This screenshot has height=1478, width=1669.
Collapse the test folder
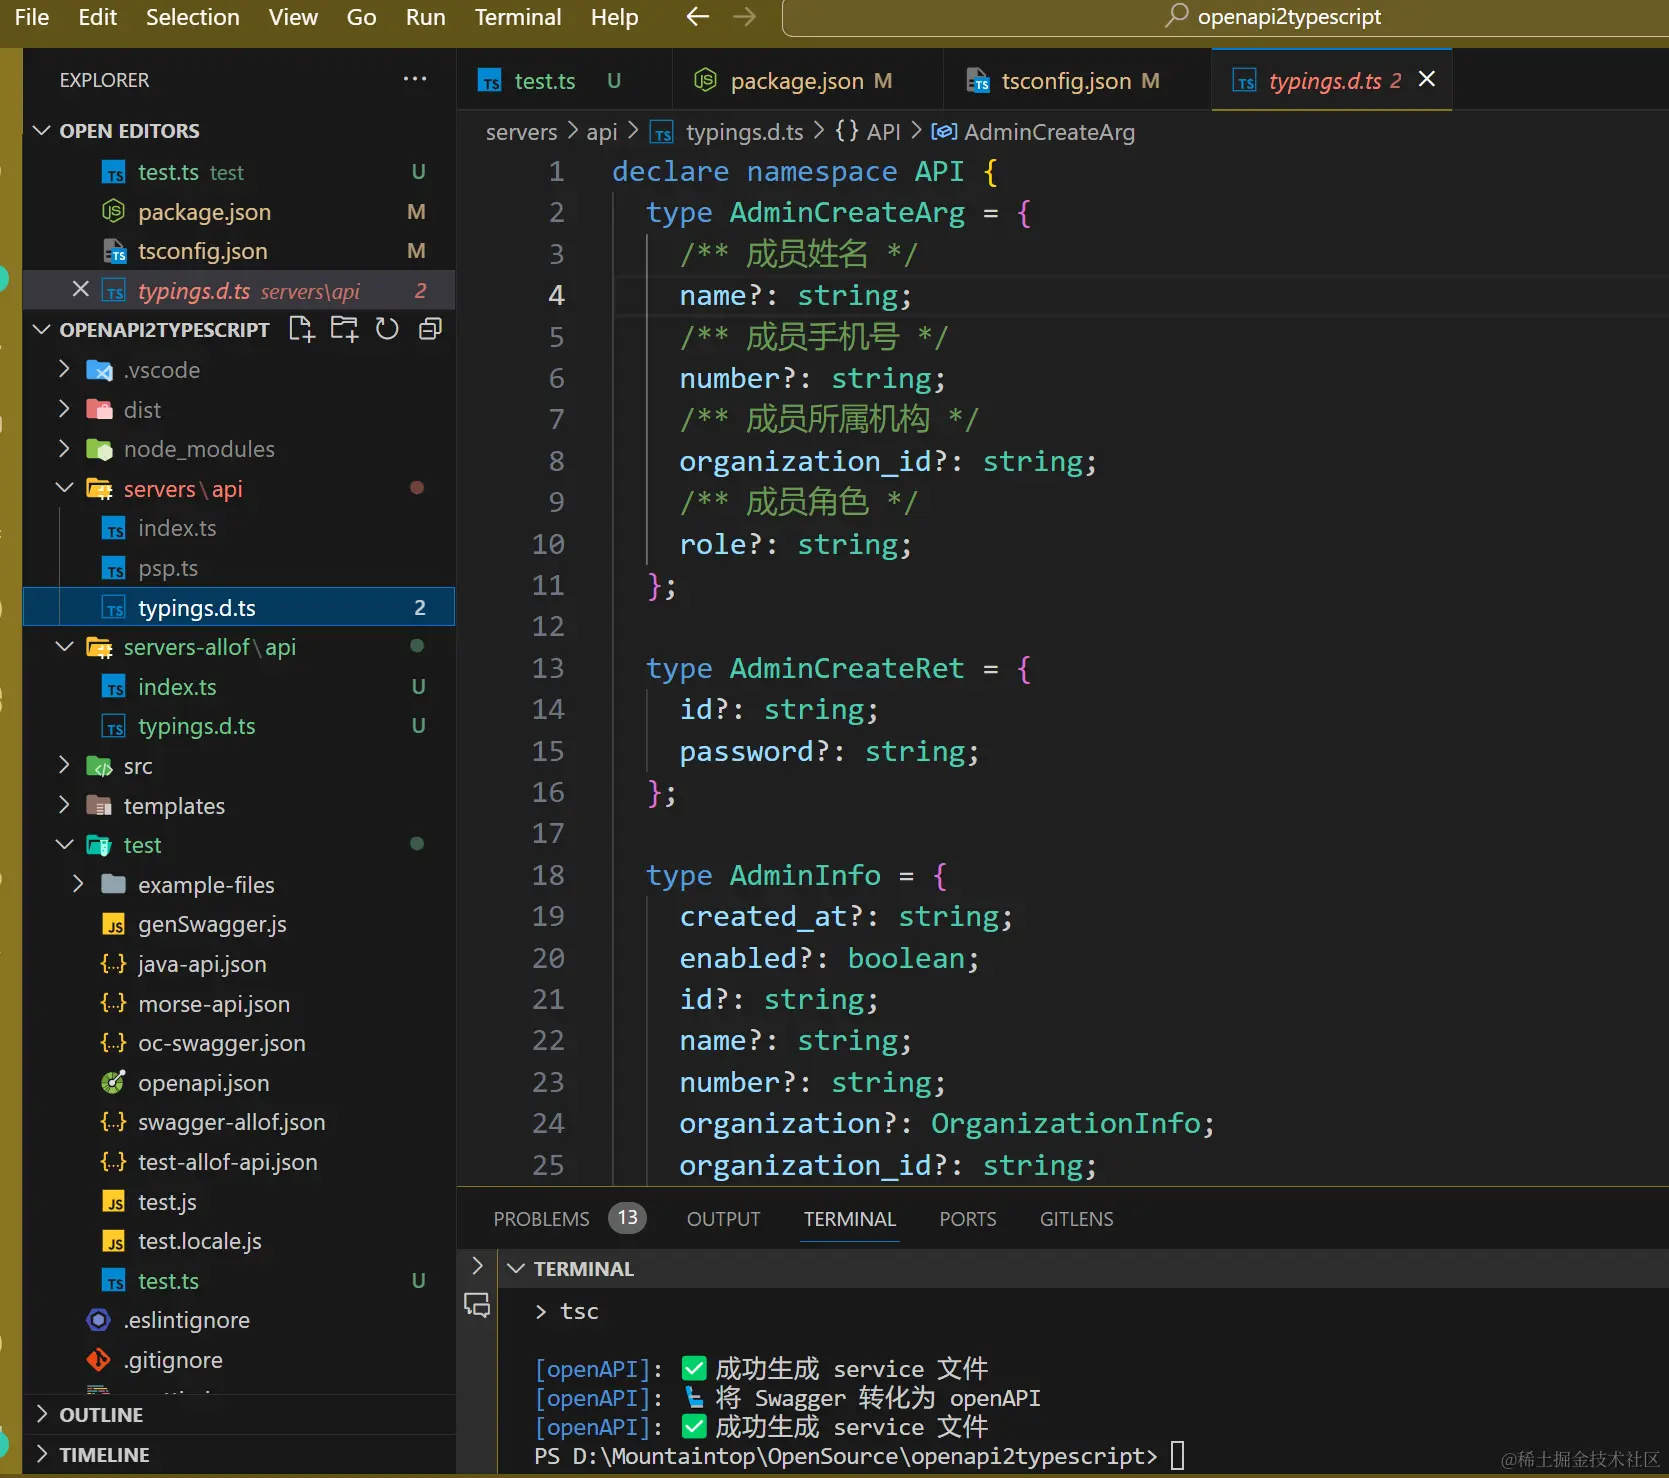pos(64,845)
